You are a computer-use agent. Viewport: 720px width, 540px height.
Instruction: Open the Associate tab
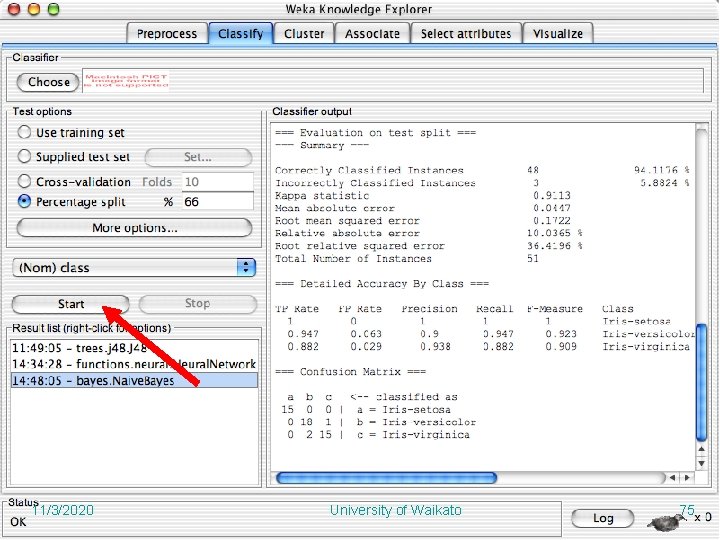pyautogui.click(x=372, y=34)
